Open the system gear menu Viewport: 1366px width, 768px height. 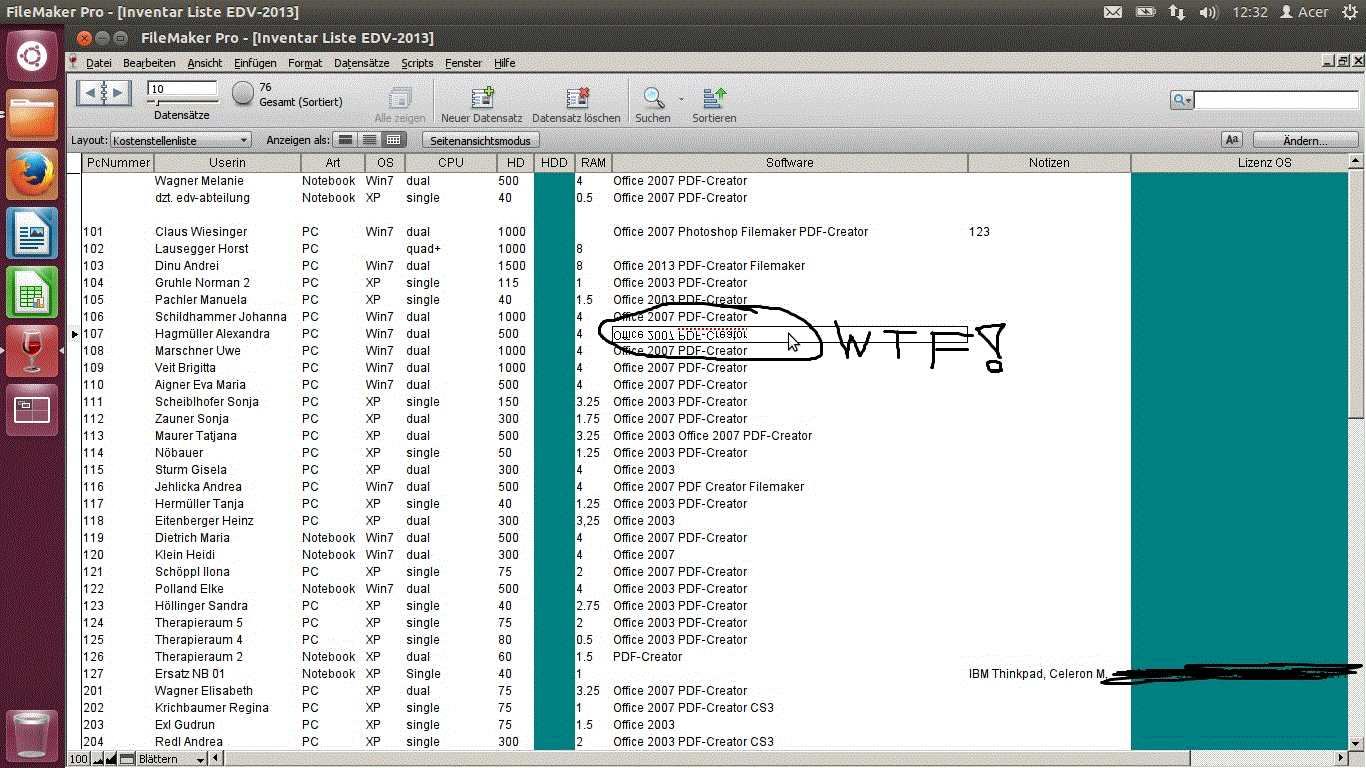[x=1349, y=12]
